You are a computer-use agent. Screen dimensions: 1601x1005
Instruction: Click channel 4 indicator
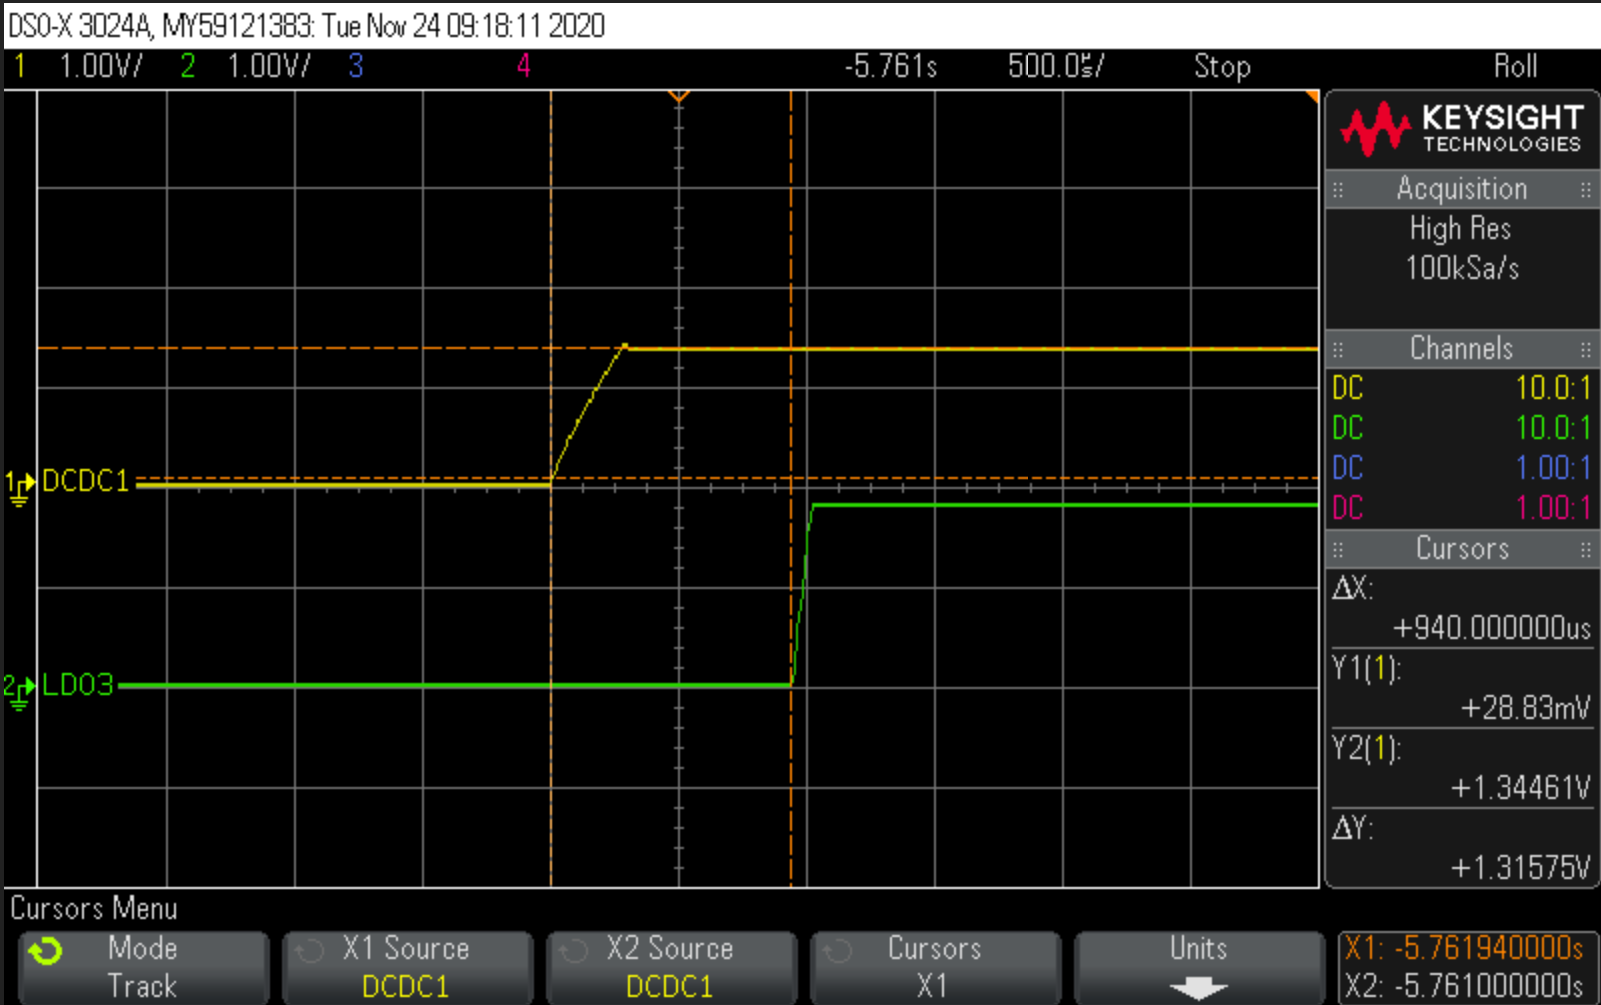pos(523,66)
